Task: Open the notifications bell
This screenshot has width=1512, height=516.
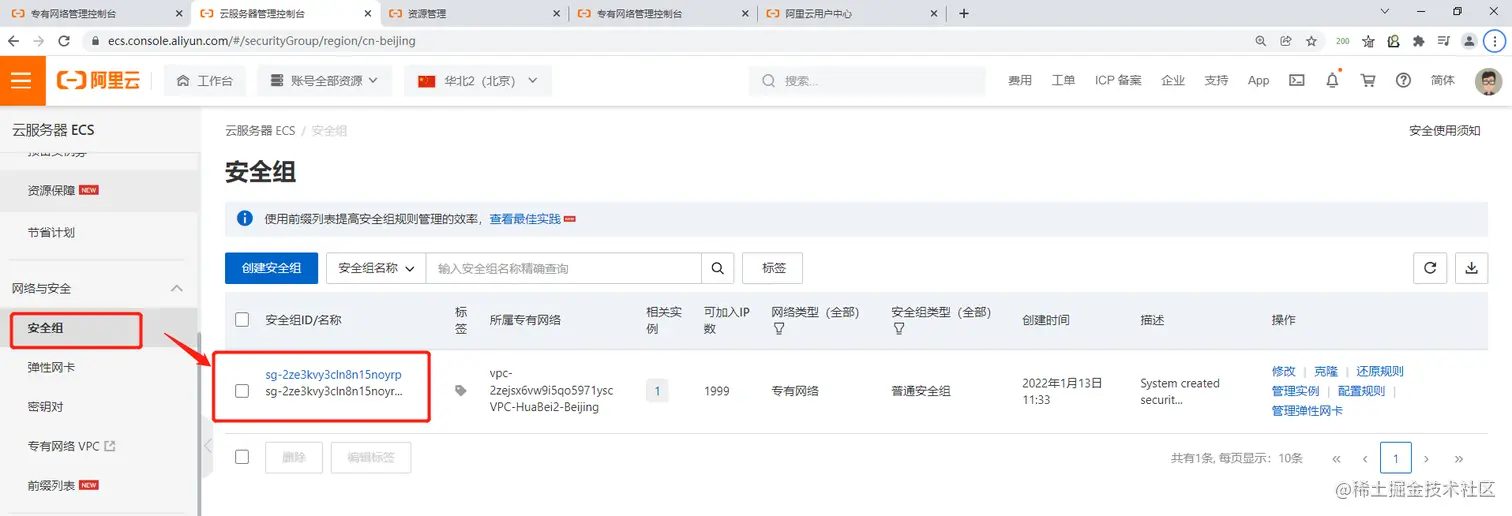Action: (1332, 80)
